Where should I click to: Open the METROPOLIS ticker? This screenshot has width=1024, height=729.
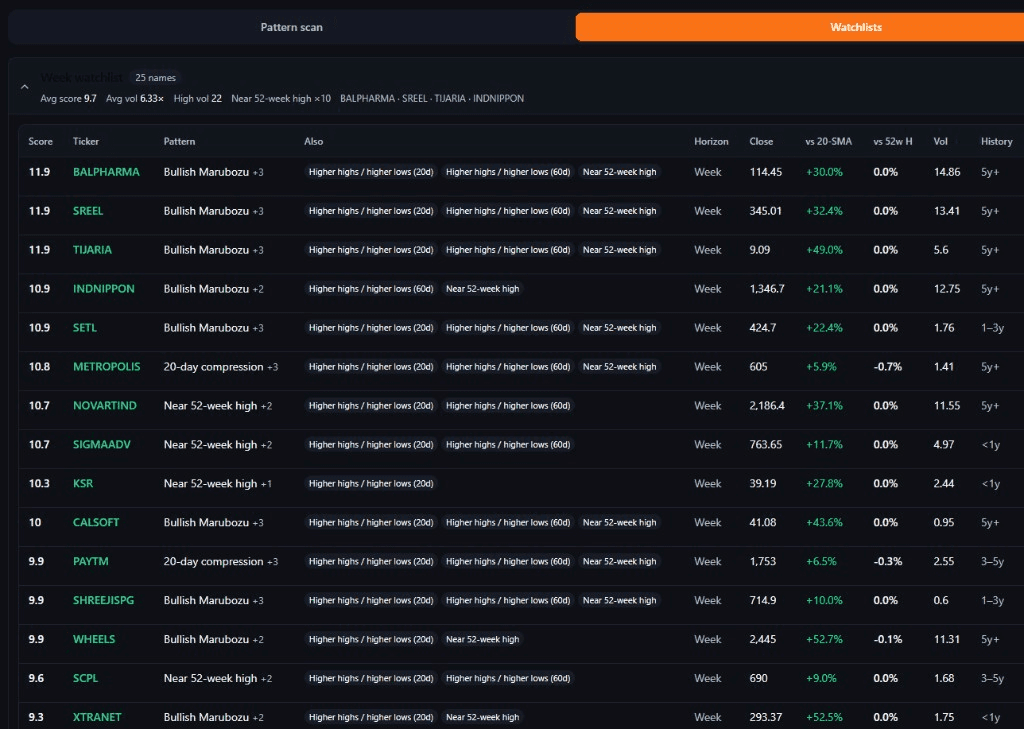pos(106,366)
